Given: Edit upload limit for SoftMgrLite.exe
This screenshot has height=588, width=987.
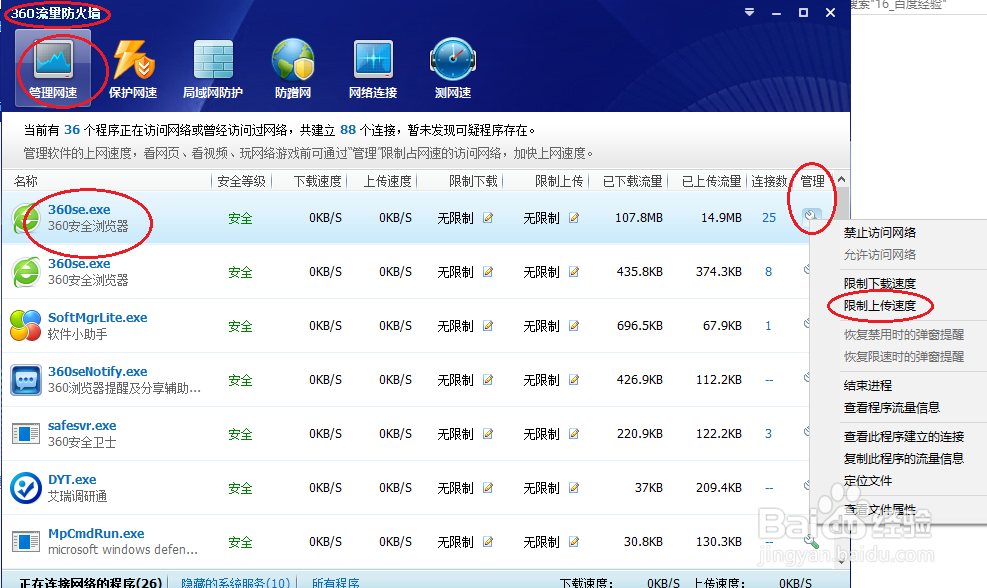Looking at the screenshot, I should pos(573,326).
